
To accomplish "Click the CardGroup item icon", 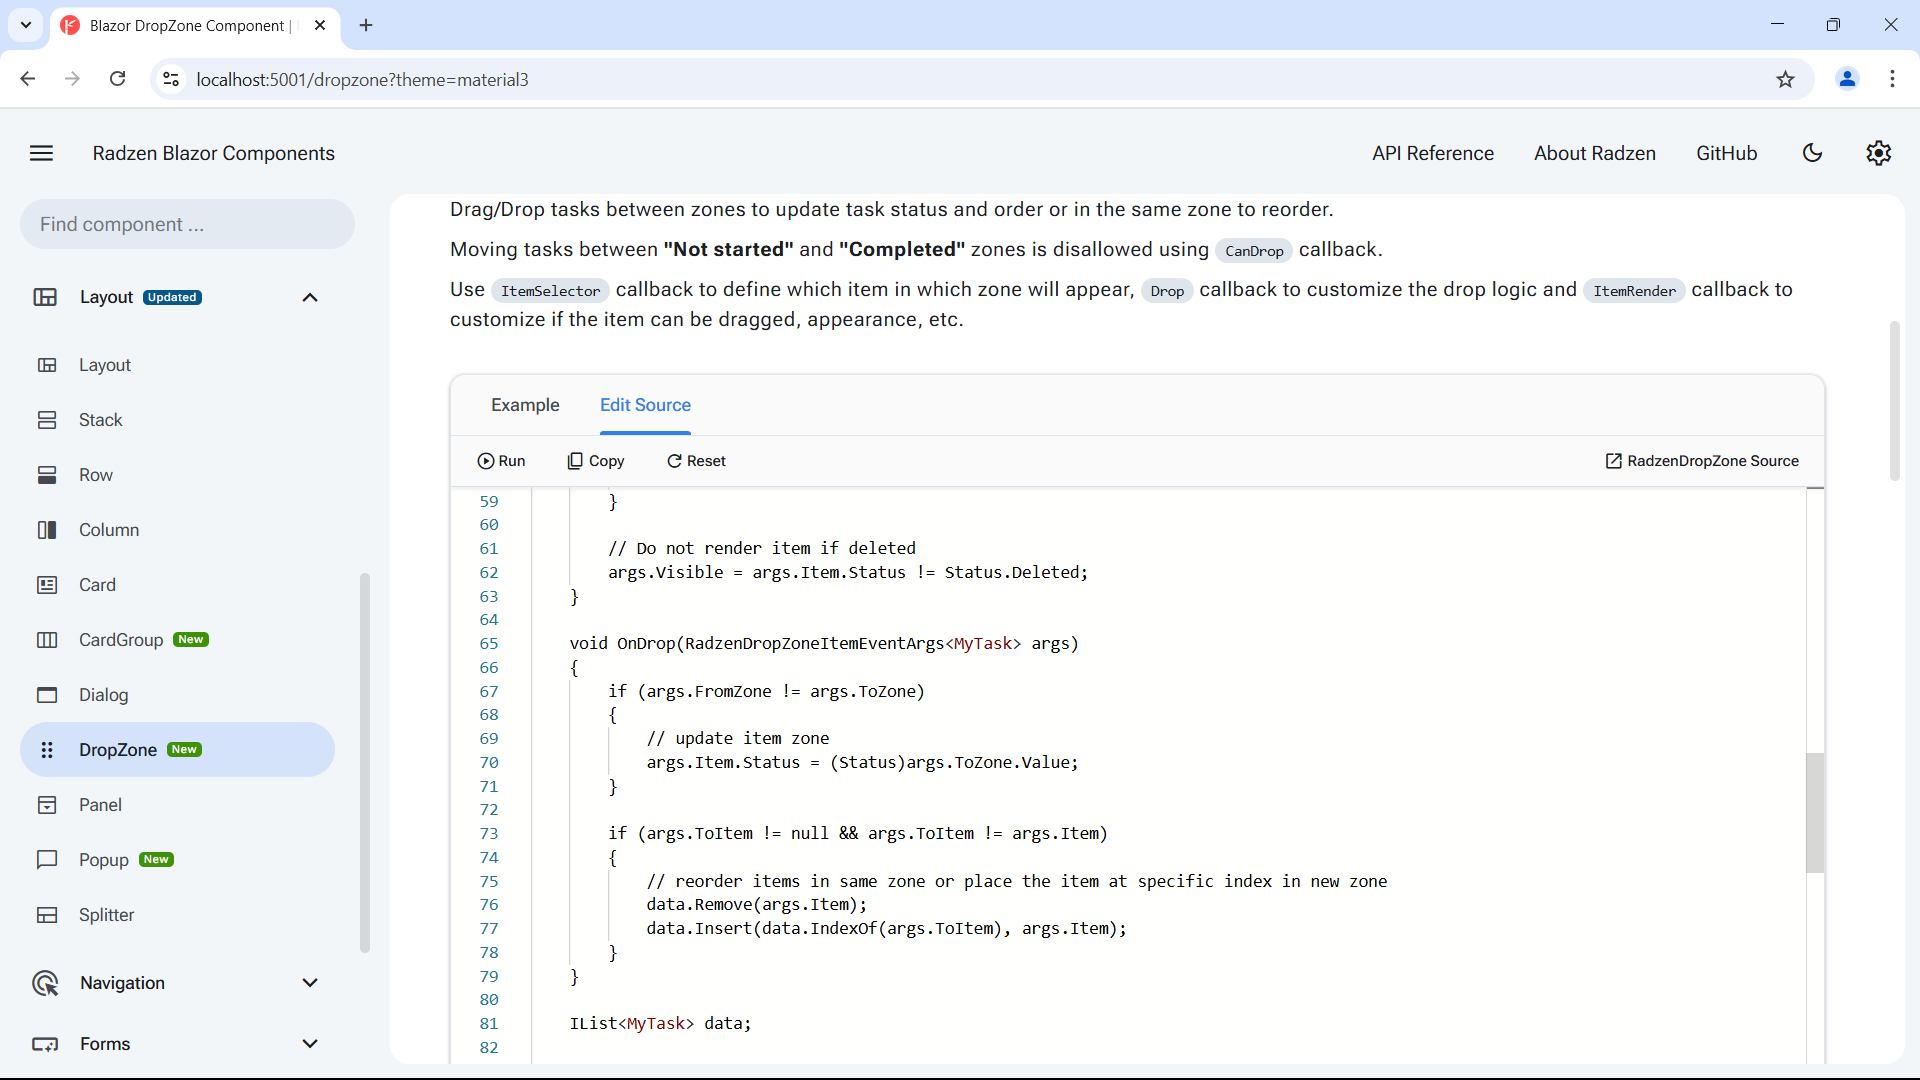I will tap(47, 640).
